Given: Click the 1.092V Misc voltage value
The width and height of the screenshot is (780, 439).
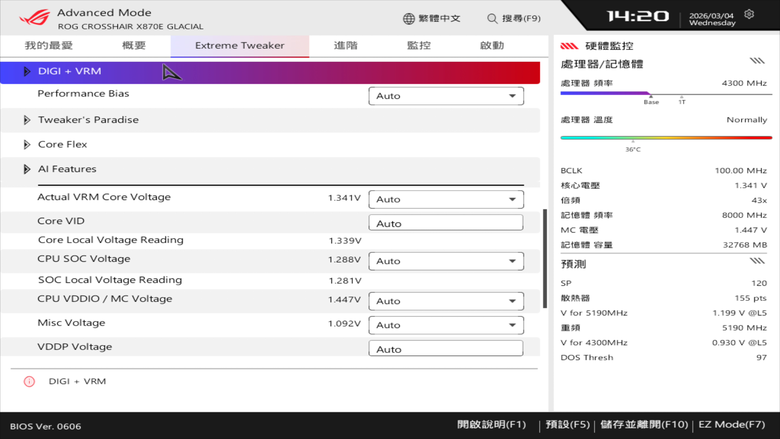Looking at the screenshot, I should tap(344, 324).
